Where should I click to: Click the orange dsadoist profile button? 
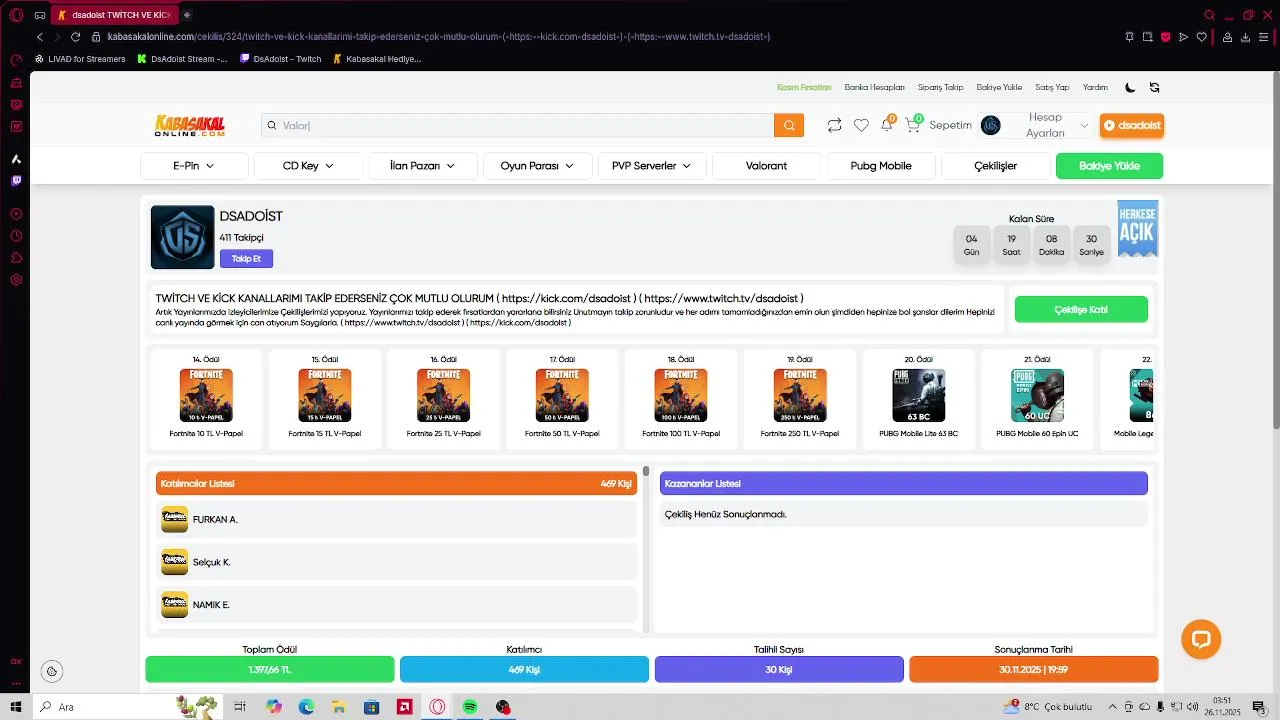tap(1132, 125)
